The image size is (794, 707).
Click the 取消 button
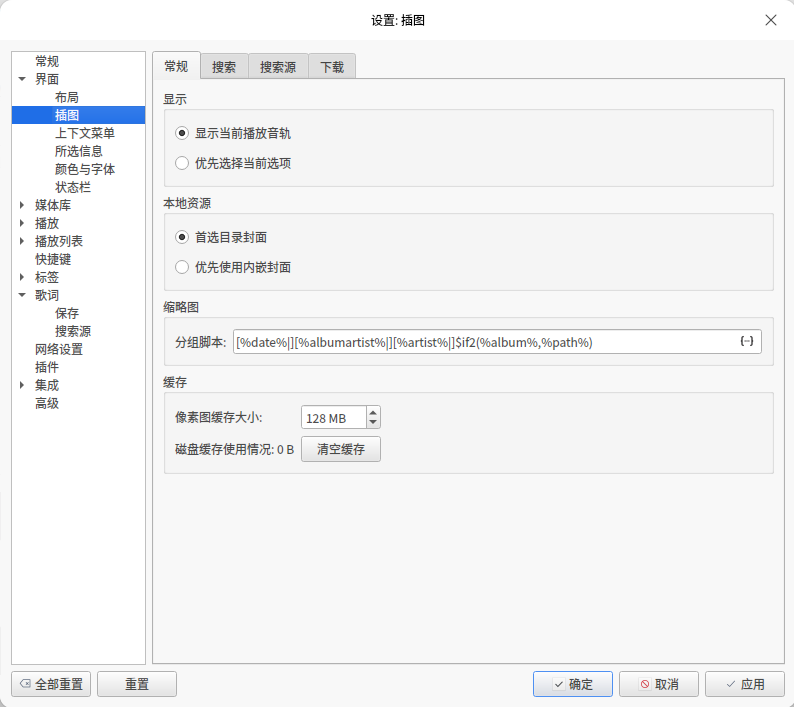[659, 684]
